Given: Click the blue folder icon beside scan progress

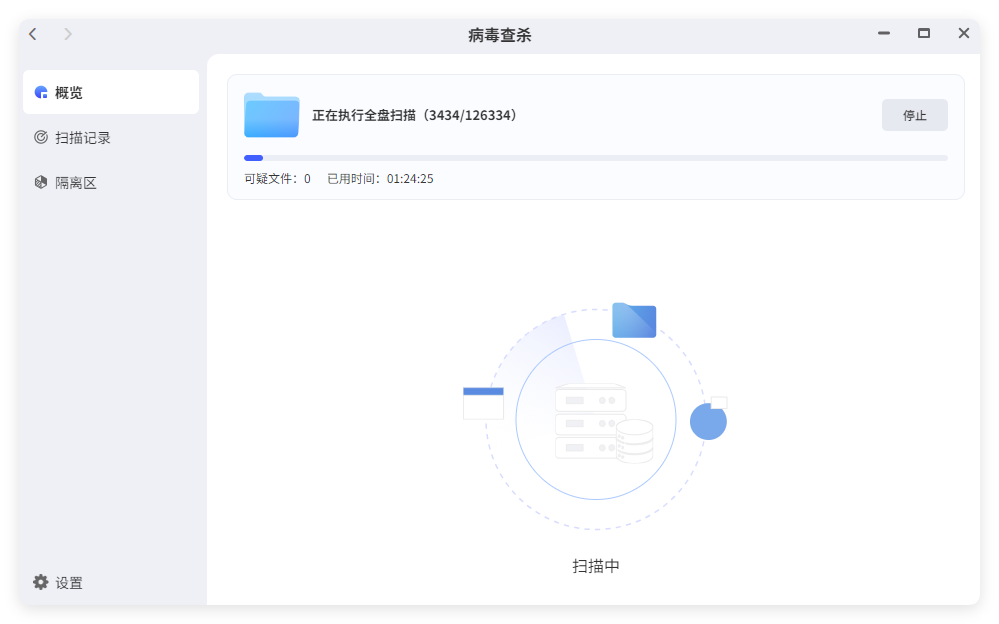Looking at the screenshot, I should coord(271,115).
